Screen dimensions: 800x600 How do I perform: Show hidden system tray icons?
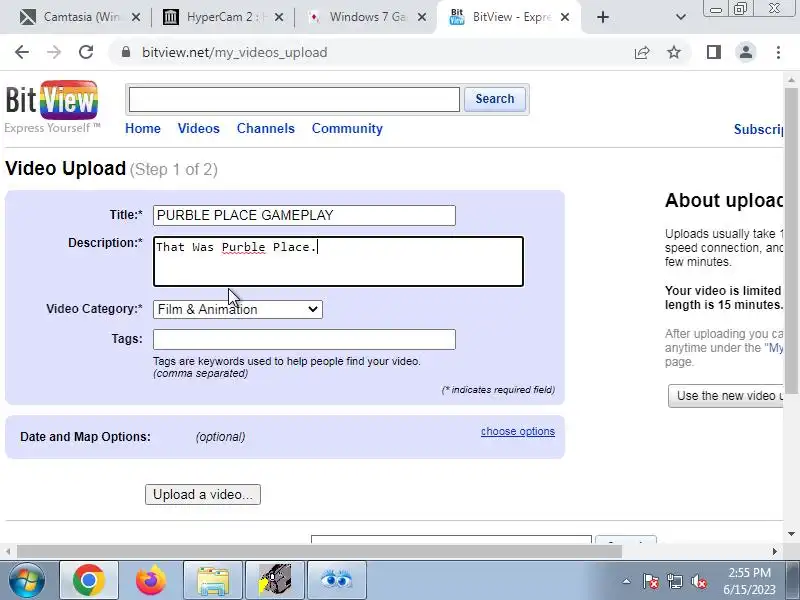627,581
